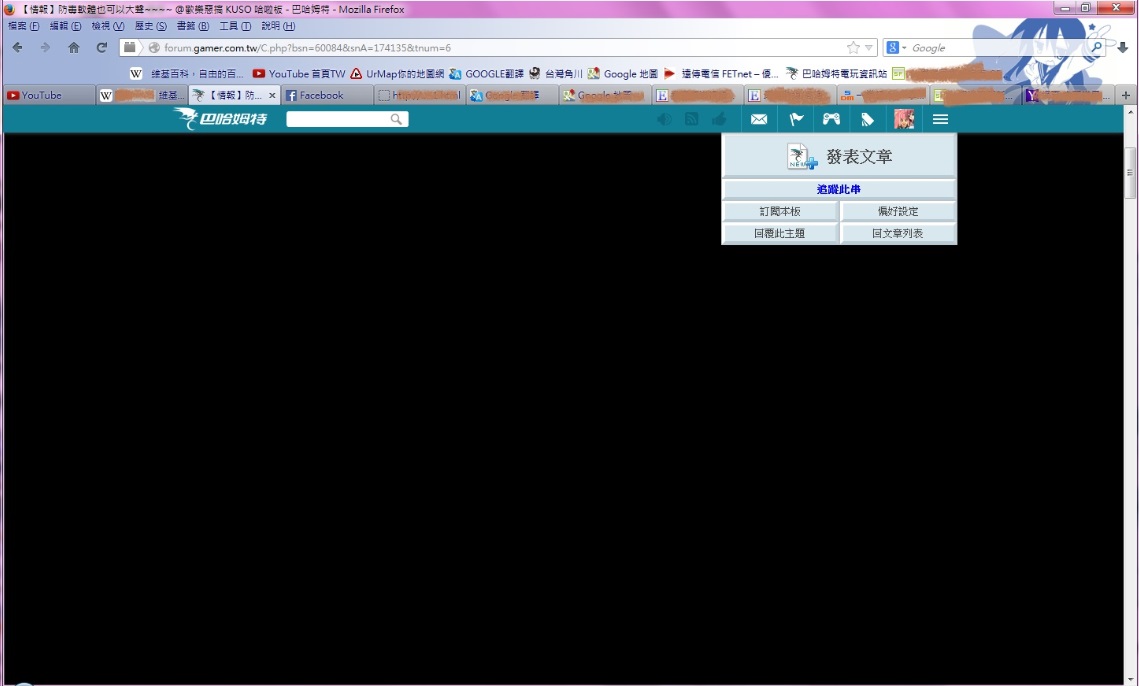This screenshot has height=686, width=1139.
Task: Click the speaker sound icon in site header
Action: click(664, 119)
